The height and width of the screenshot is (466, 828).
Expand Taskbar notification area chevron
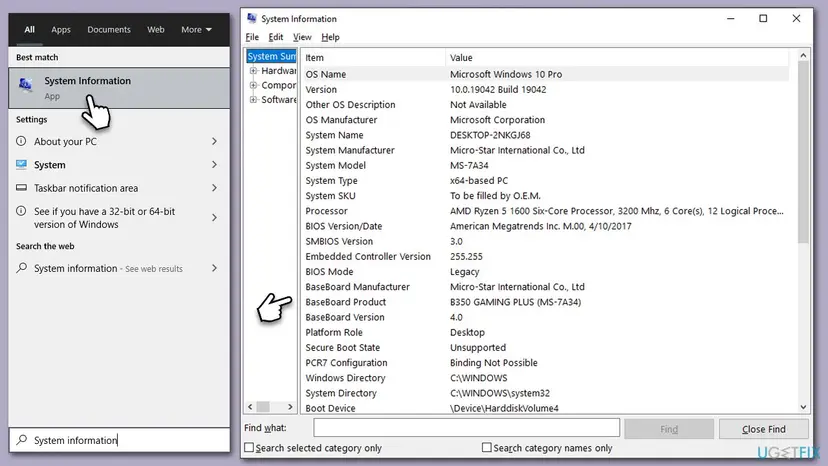click(214, 188)
